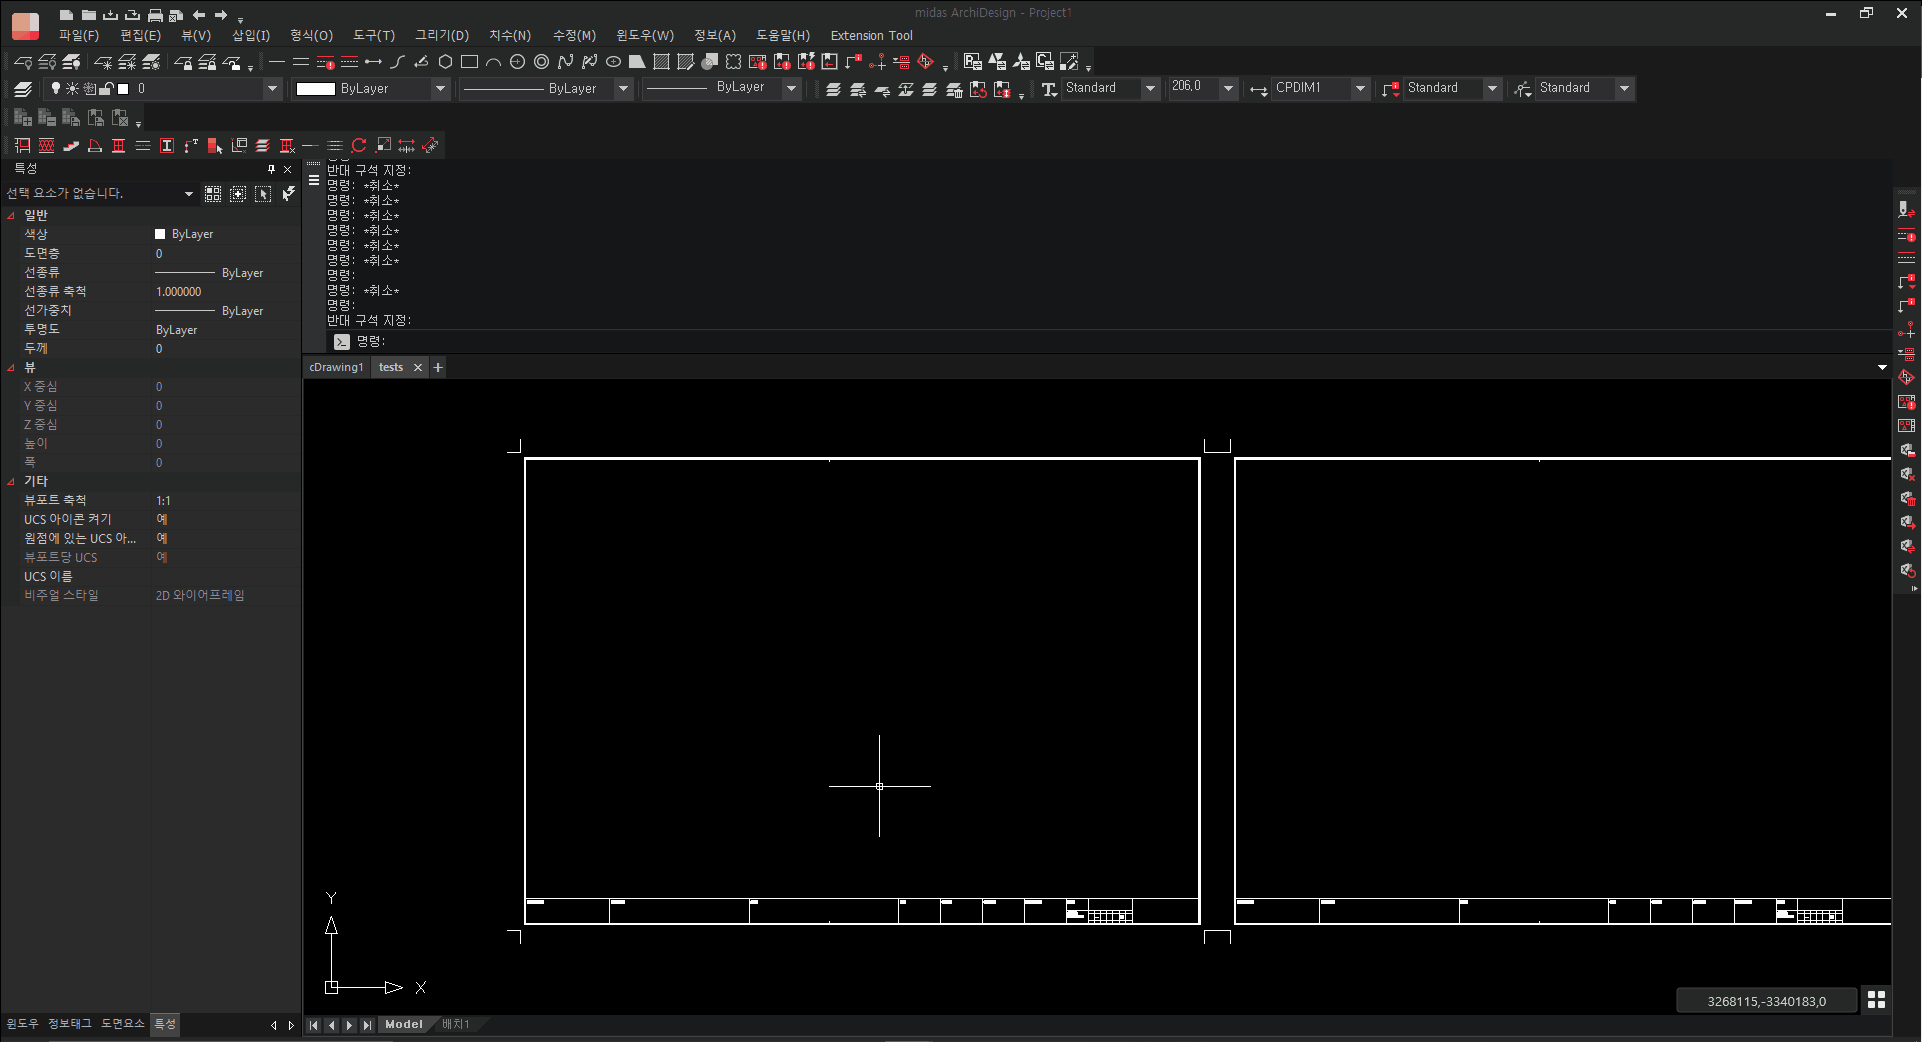Open the lineweight ByLayer dropdown
Screen dimensions: 1922x1042
point(792,89)
